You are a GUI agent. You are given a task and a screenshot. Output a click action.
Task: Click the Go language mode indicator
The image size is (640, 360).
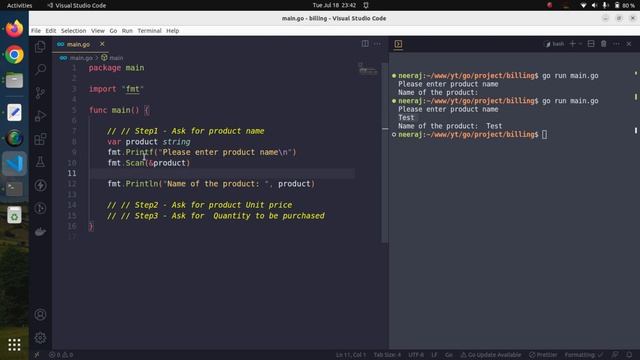tap(449, 355)
